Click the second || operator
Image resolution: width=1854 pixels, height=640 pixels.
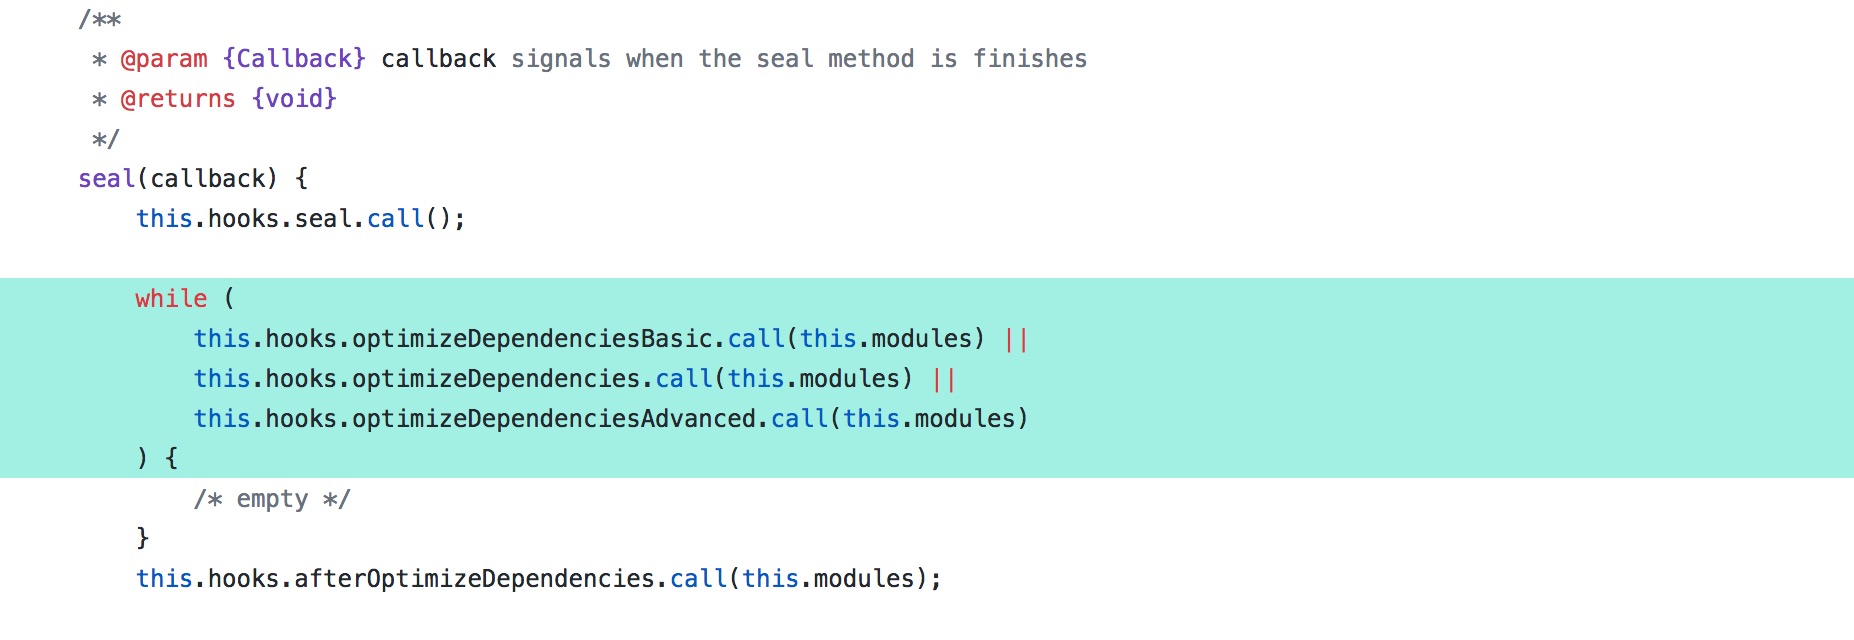[x=943, y=379]
